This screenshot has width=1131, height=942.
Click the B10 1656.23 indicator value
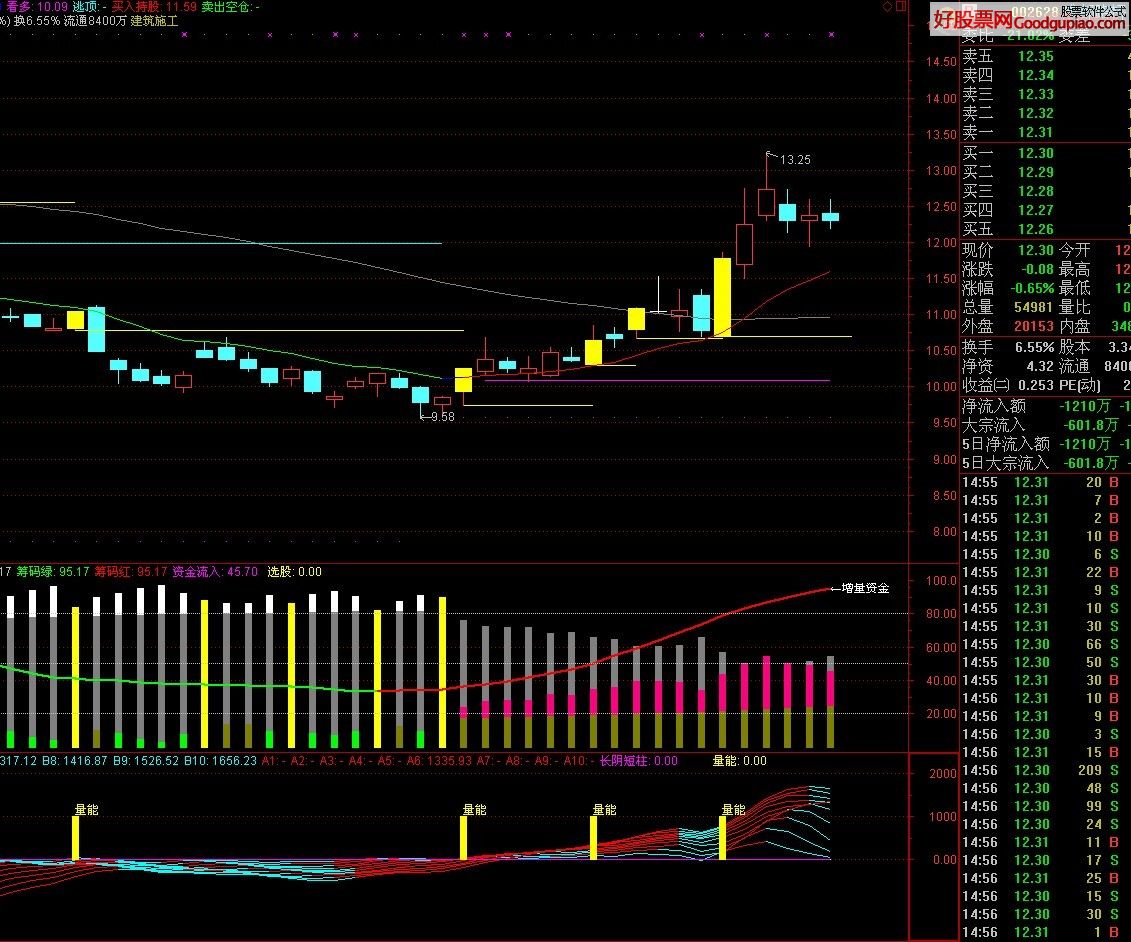click(x=220, y=761)
